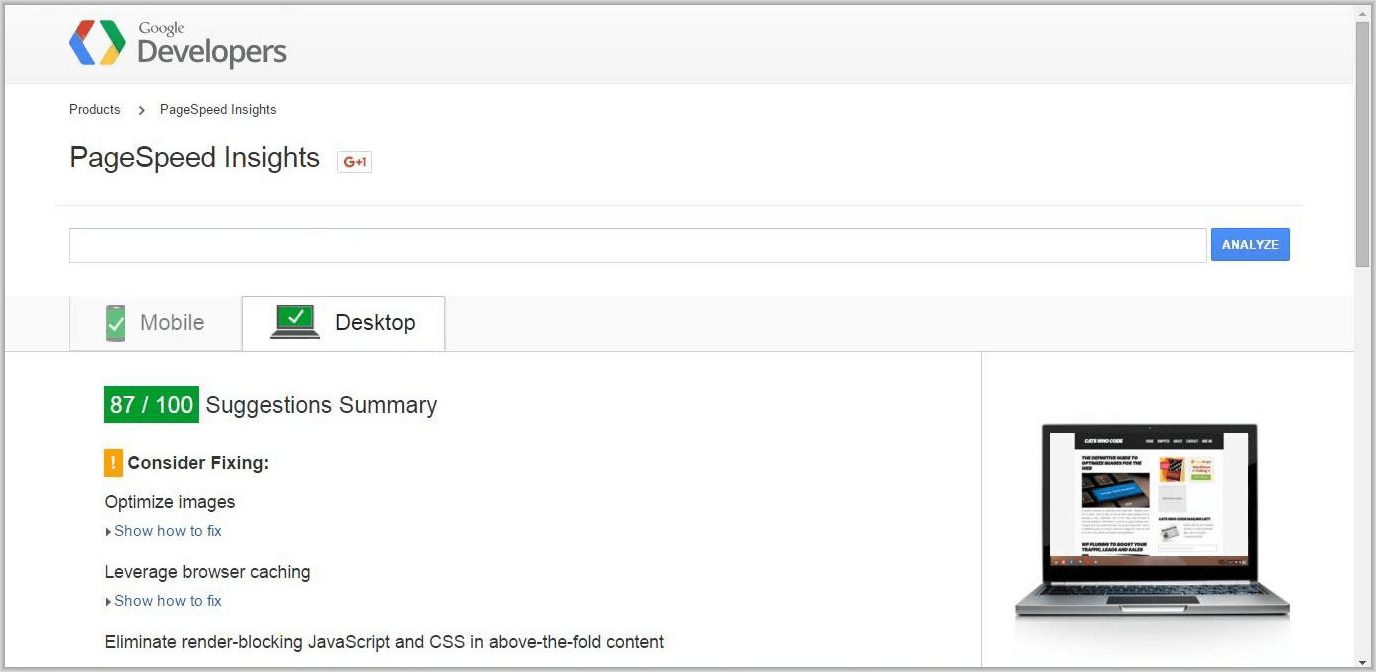Expand Show how to fix for Leverage browser caching
This screenshot has height=672, width=1376.
coord(168,600)
